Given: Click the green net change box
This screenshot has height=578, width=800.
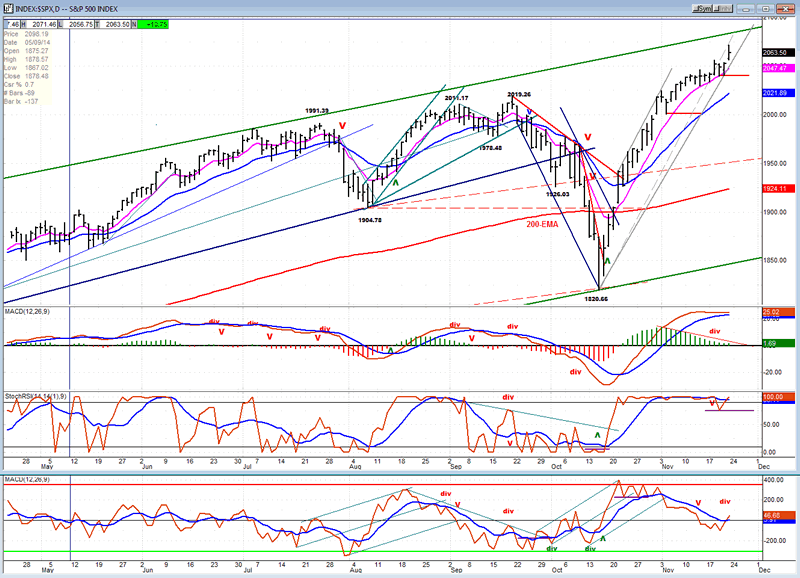Looking at the screenshot, I should pyautogui.click(x=153, y=24).
